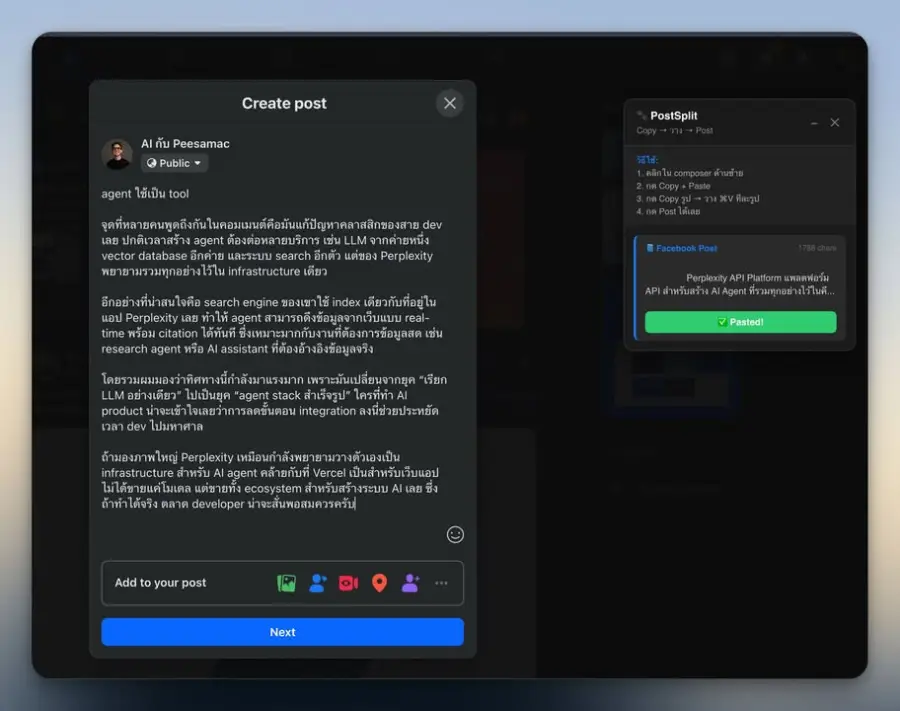This screenshot has width=900, height=711.
Task: Click the purple person-plus icon
Action: pos(410,583)
